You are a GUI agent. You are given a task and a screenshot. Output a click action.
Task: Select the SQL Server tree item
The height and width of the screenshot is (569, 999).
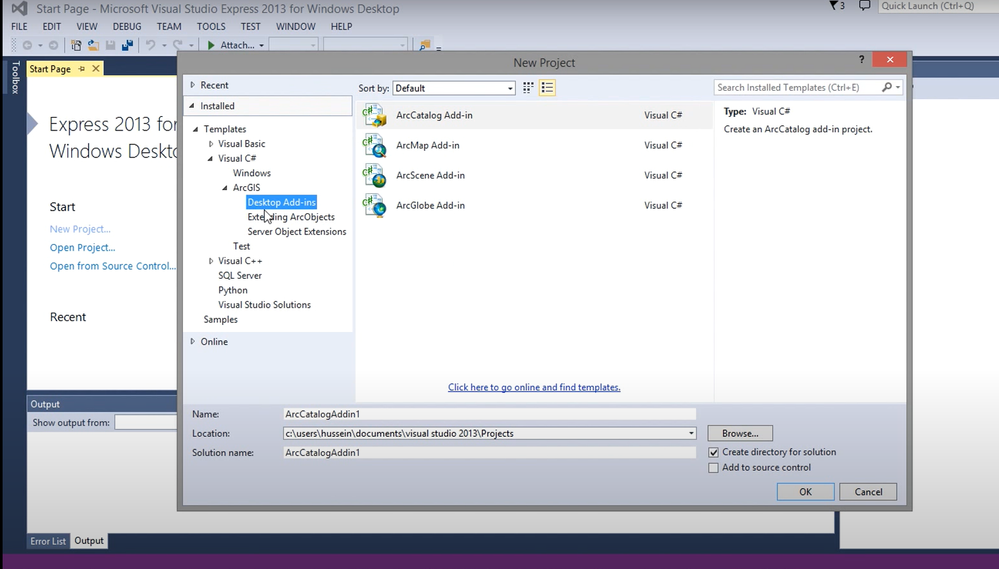[240, 276]
